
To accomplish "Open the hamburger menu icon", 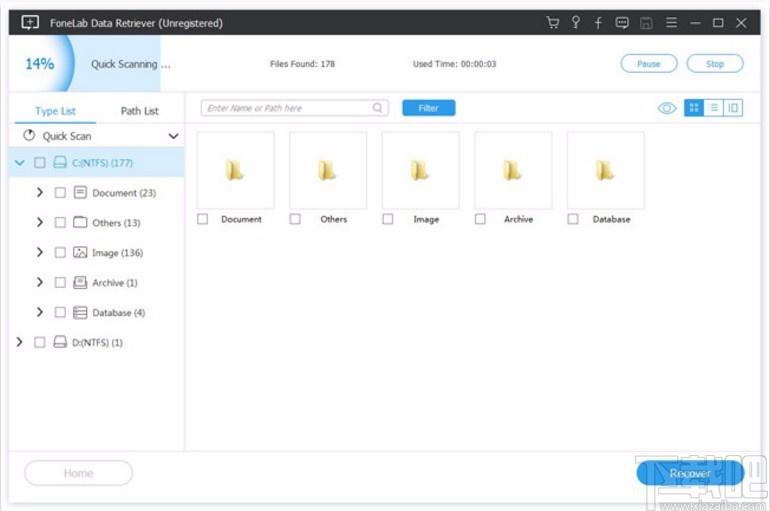I will tap(671, 23).
